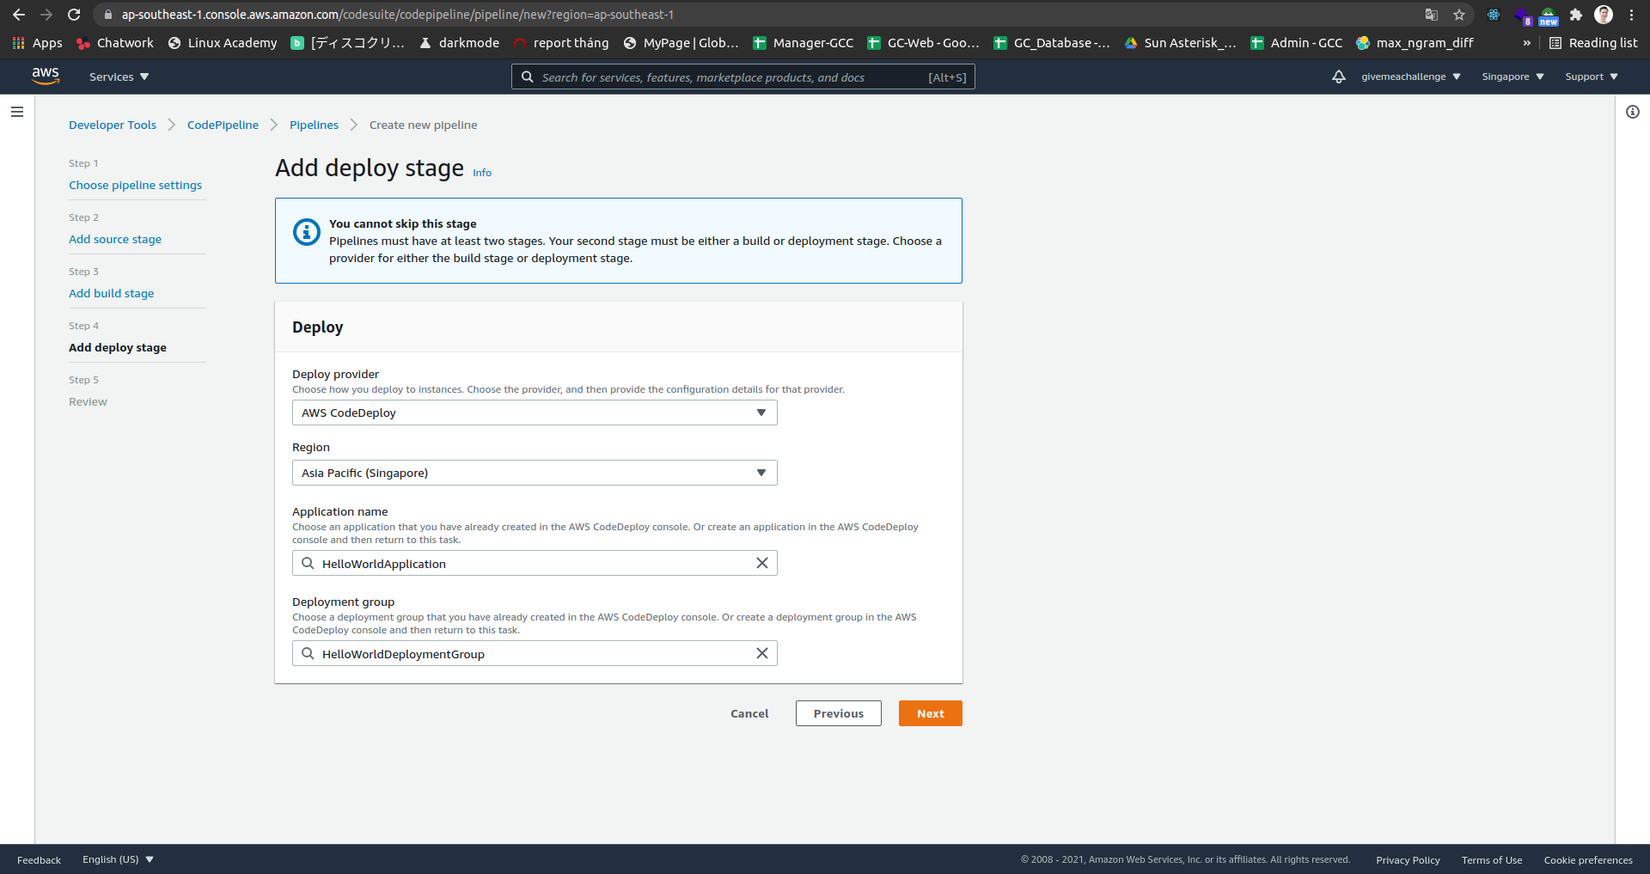This screenshot has height=874, width=1650.
Task: Open the givemeachallenge account dropdown
Action: 1411,77
